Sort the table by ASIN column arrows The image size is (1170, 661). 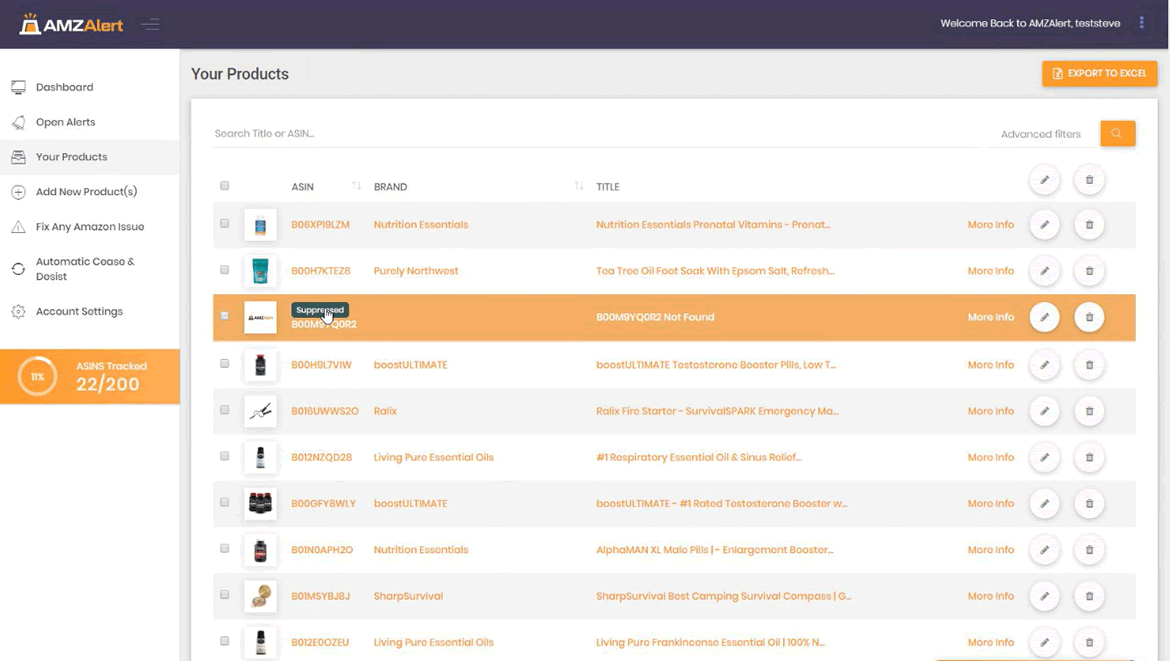[357, 186]
